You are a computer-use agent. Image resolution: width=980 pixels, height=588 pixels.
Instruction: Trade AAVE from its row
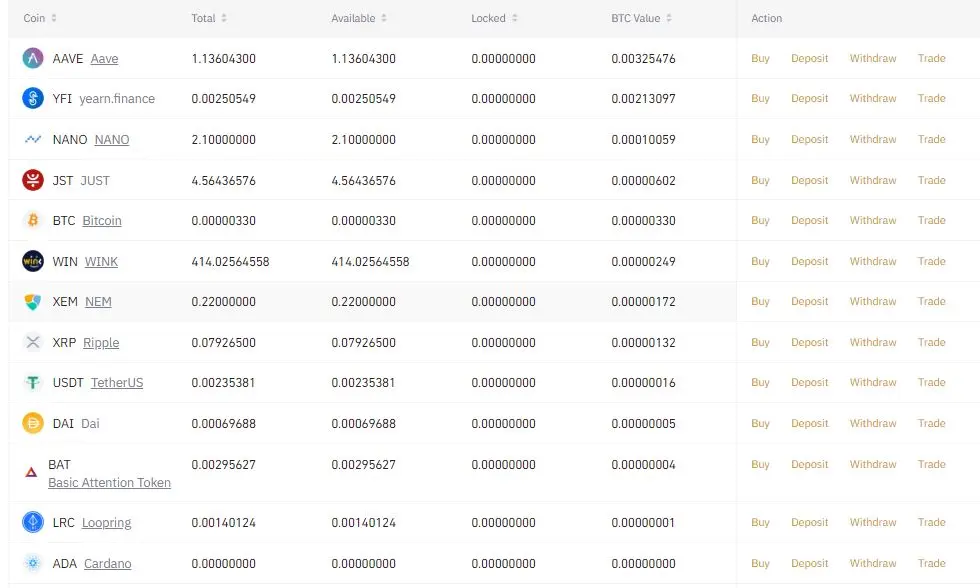931,58
